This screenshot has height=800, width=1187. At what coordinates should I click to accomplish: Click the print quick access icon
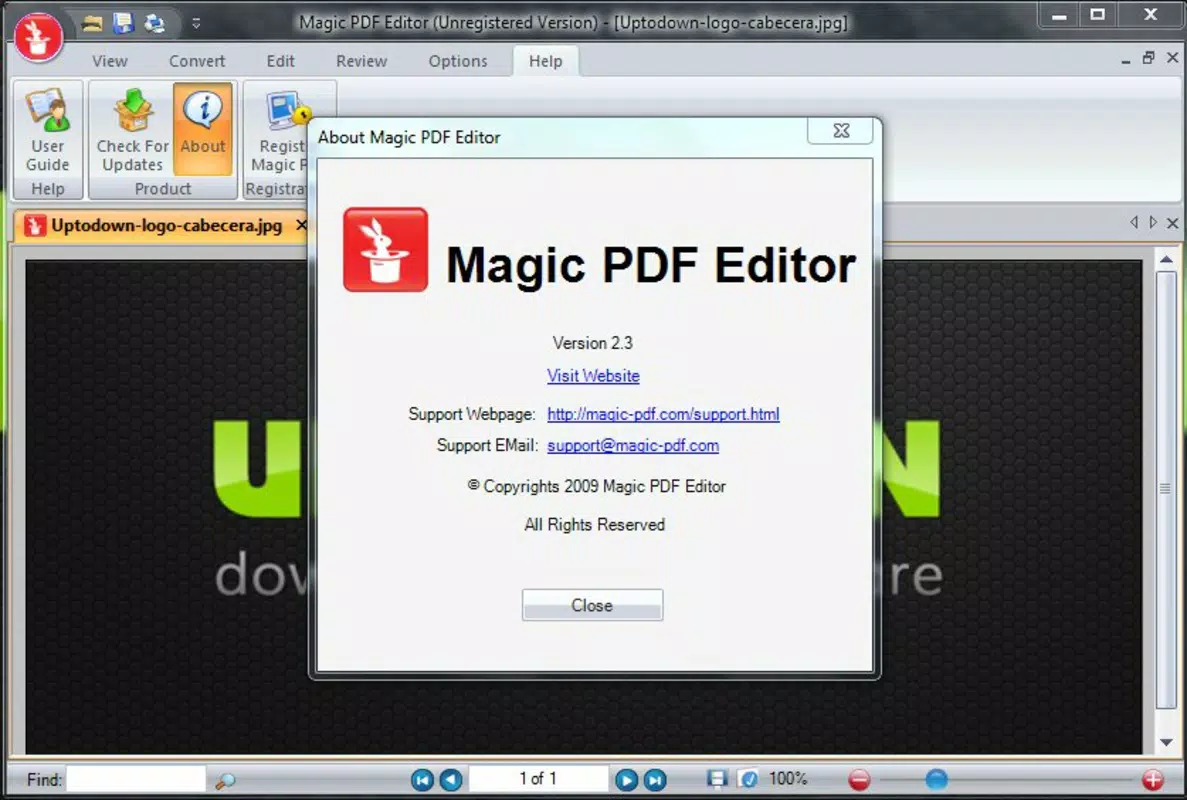pos(154,23)
